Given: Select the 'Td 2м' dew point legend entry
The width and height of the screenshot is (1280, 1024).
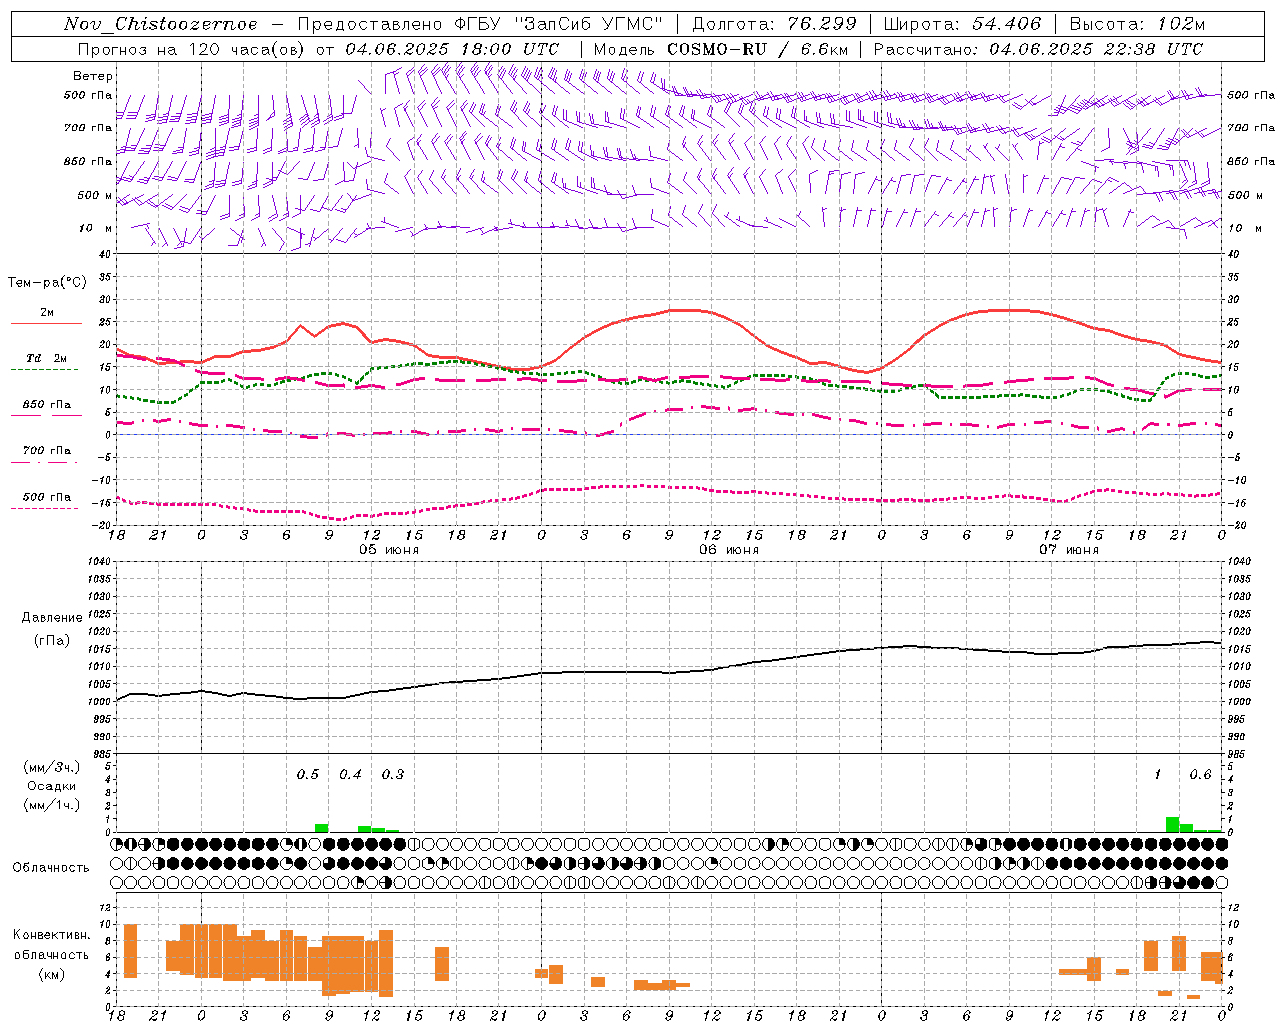Looking at the screenshot, I should point(47,358).
